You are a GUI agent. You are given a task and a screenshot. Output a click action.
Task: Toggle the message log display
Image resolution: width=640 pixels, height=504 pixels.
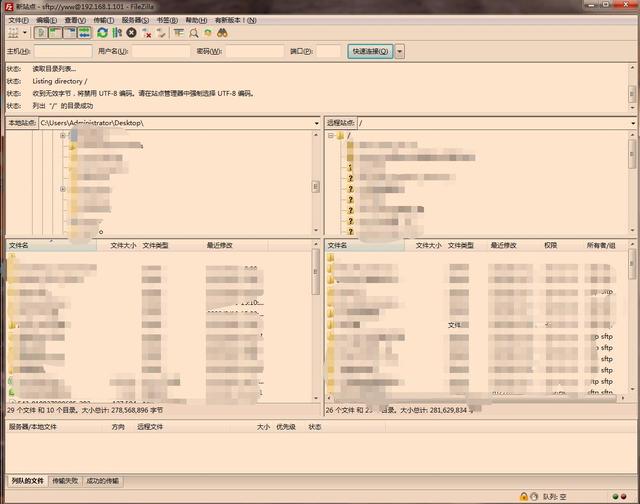(41, 33)
